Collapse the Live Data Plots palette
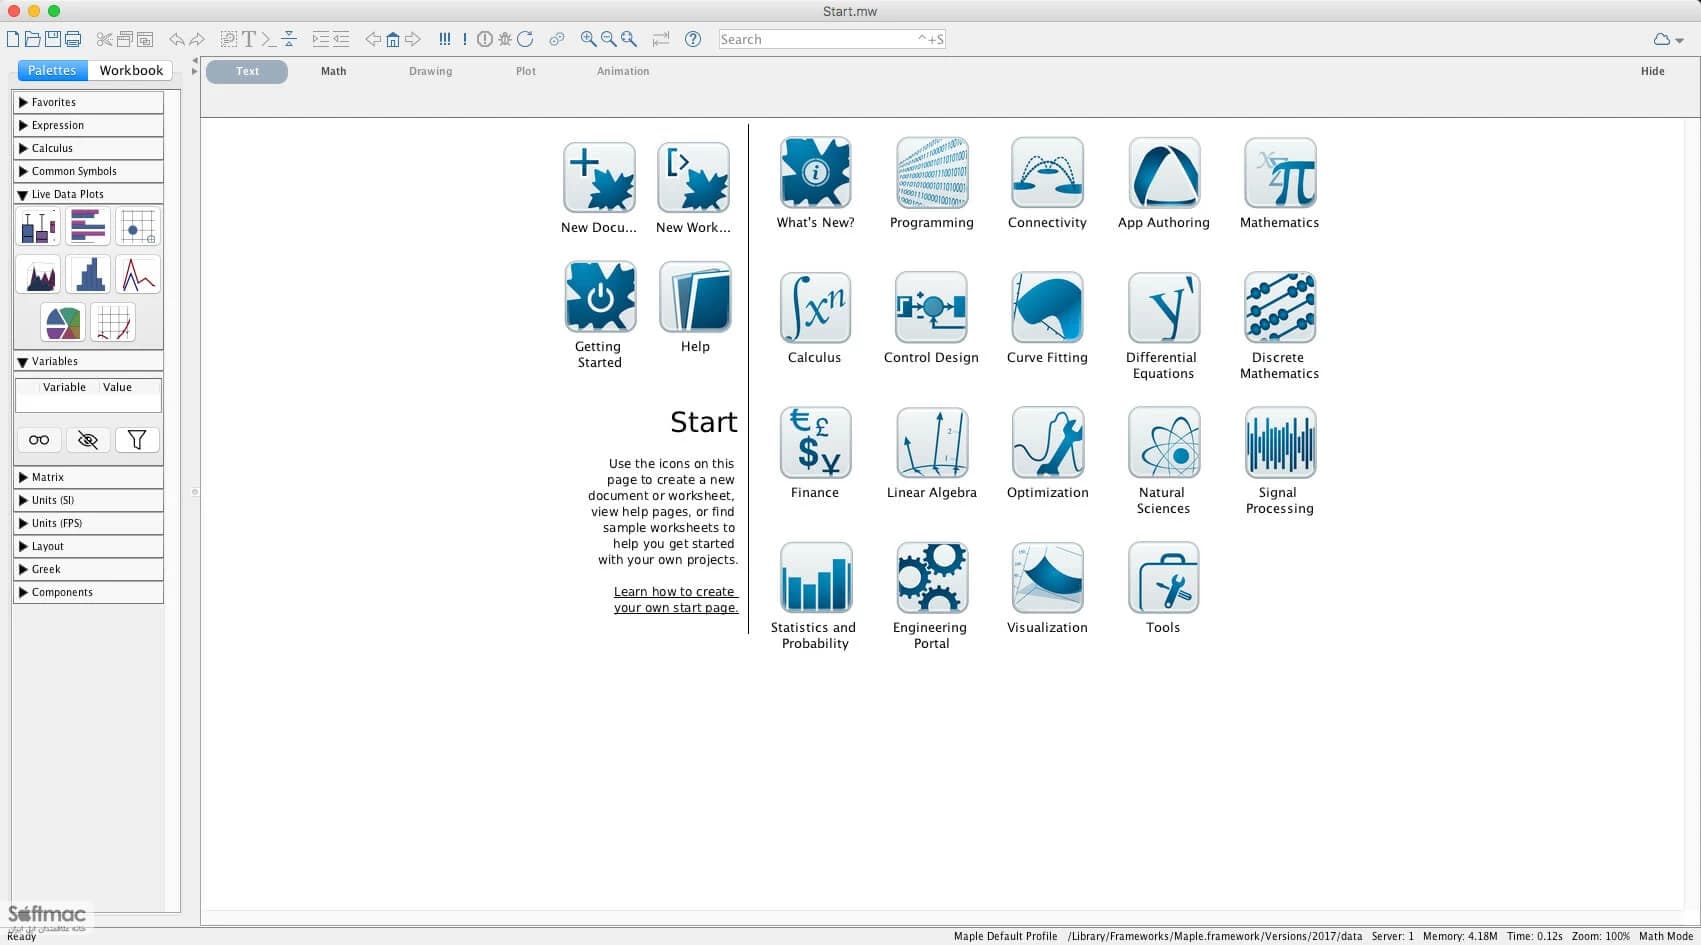1701x945 pixels. 88,194
